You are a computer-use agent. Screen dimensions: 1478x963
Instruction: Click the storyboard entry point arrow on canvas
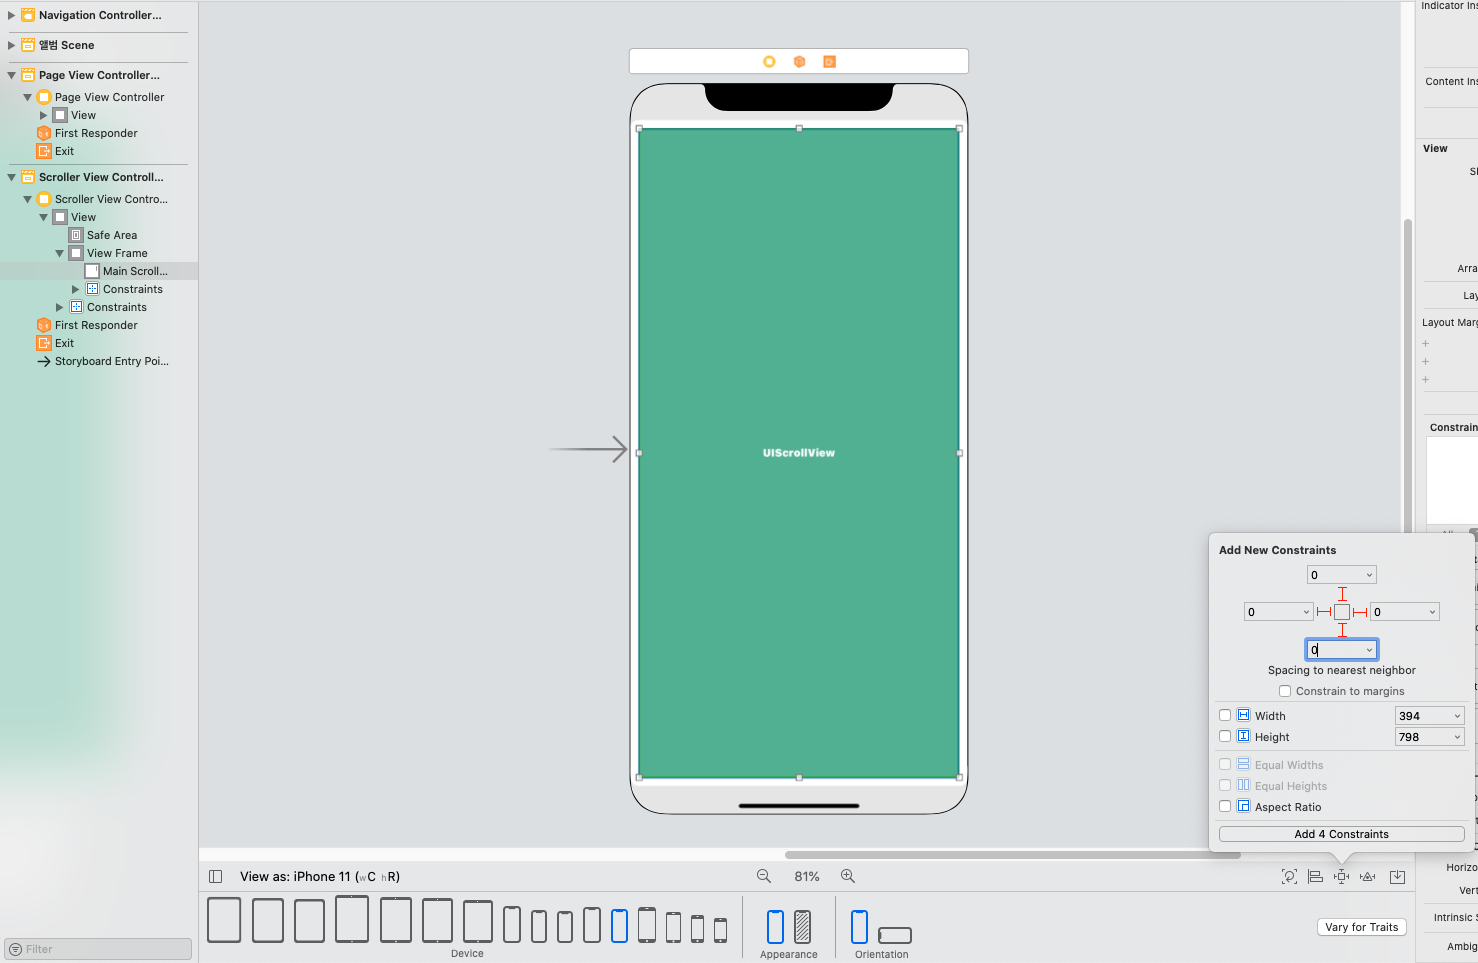coord(588,449)
